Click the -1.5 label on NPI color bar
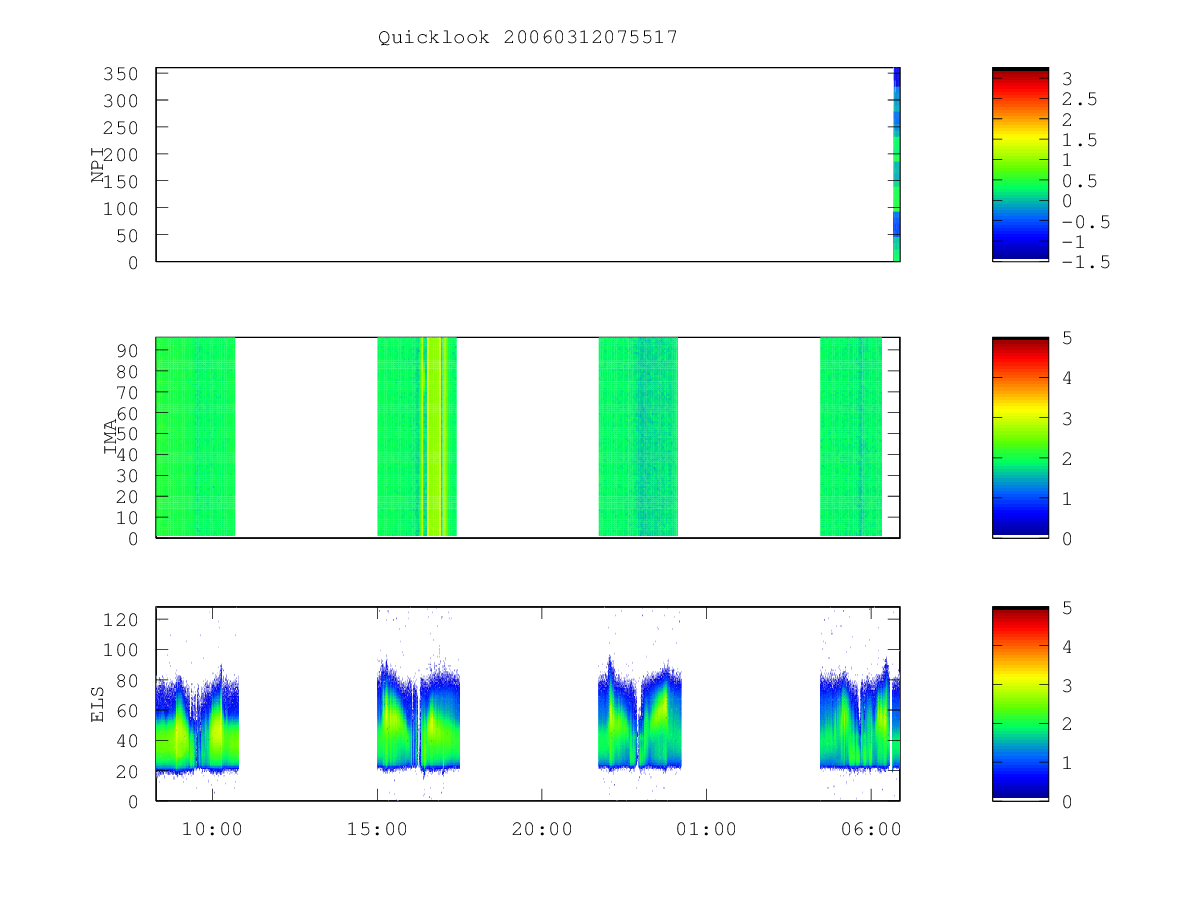This screenshot has height=900, width=1200. coord(1085,262)
